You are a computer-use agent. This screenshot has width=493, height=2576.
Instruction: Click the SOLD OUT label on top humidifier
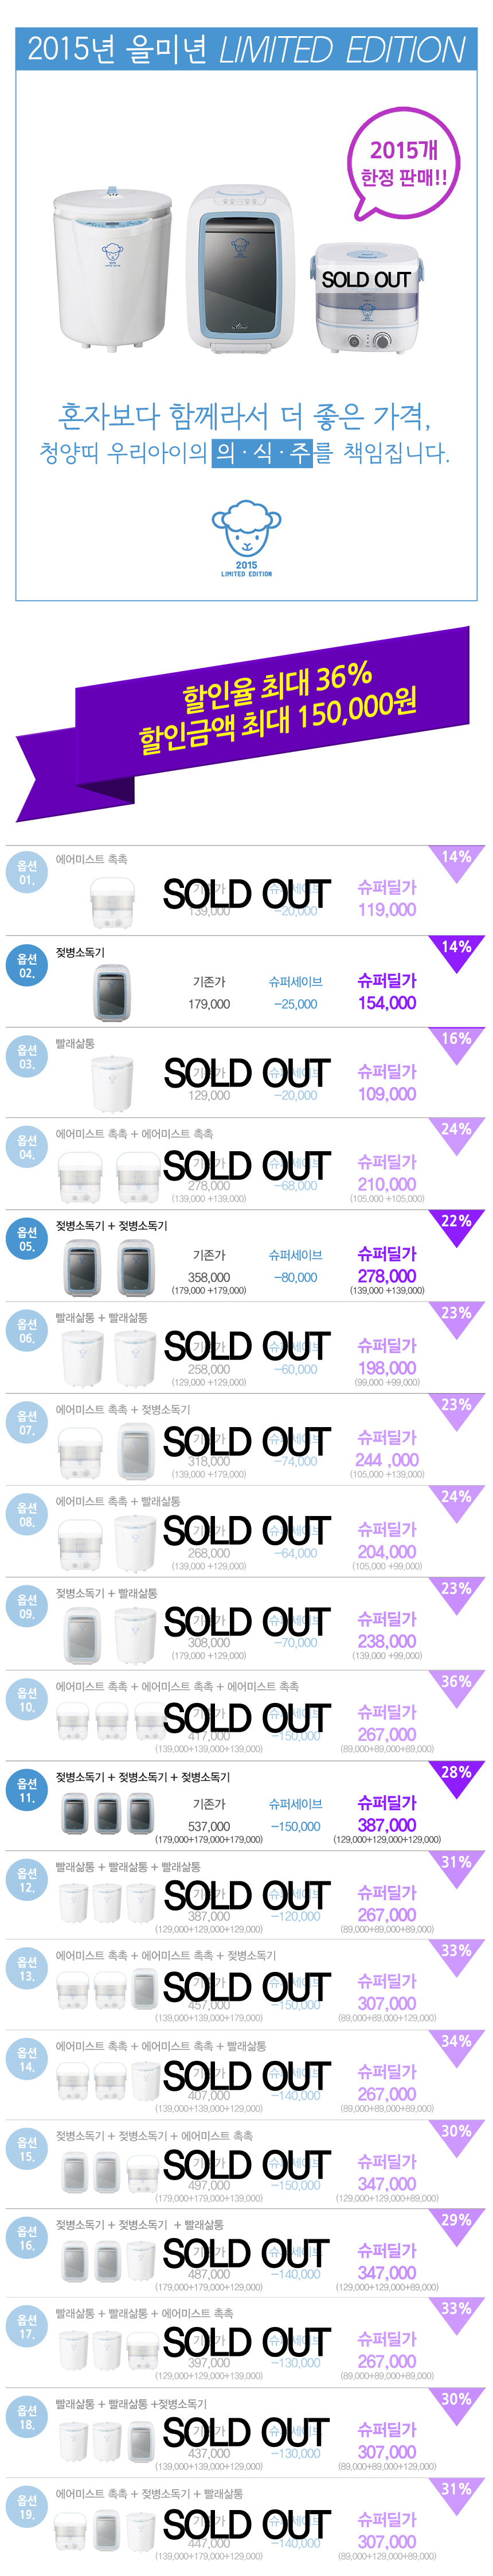click(366, 280)
